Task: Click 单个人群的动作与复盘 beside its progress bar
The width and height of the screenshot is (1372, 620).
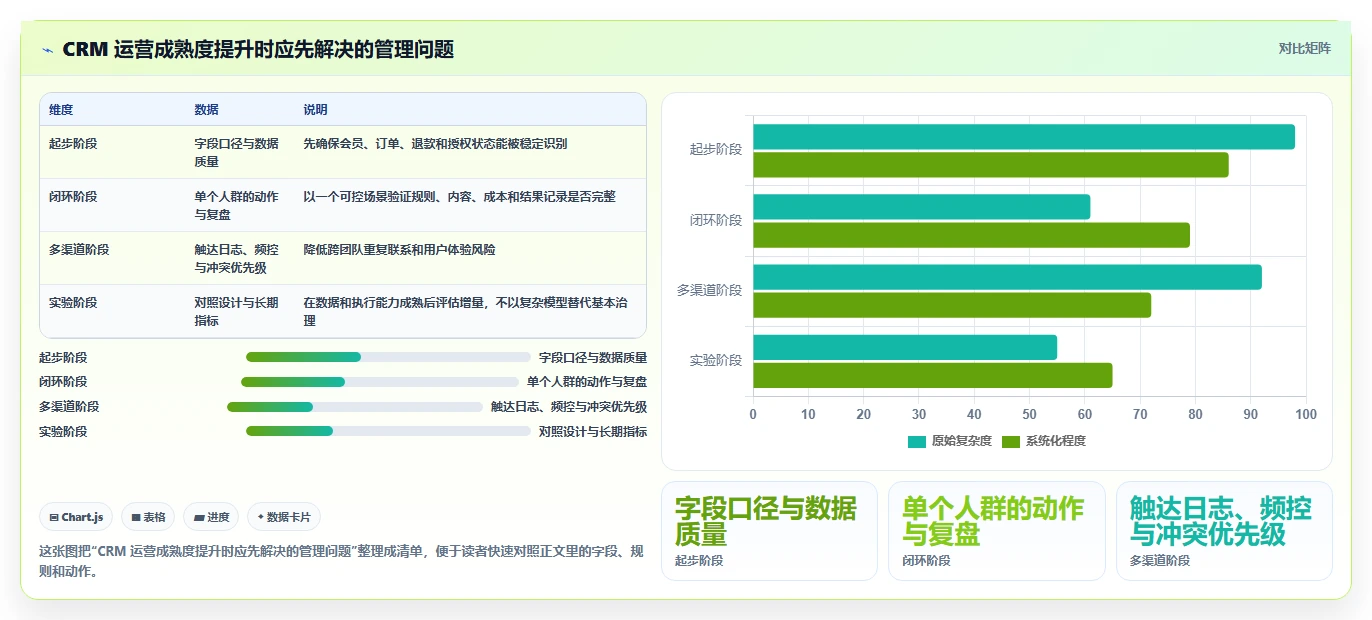Action: [x=587, y=382]
